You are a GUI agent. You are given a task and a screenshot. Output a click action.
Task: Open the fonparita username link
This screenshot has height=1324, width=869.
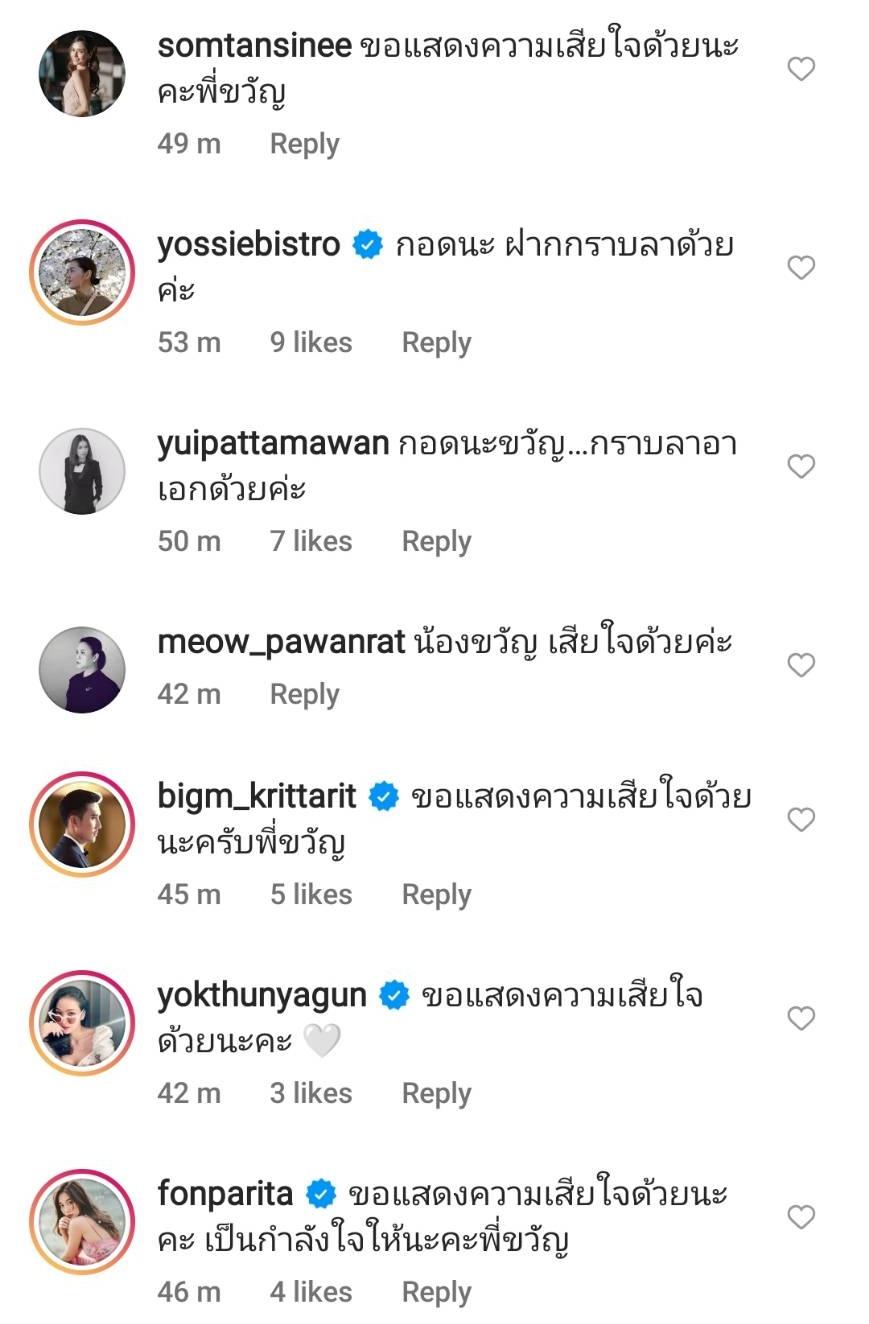click(x=225, y=1194)
